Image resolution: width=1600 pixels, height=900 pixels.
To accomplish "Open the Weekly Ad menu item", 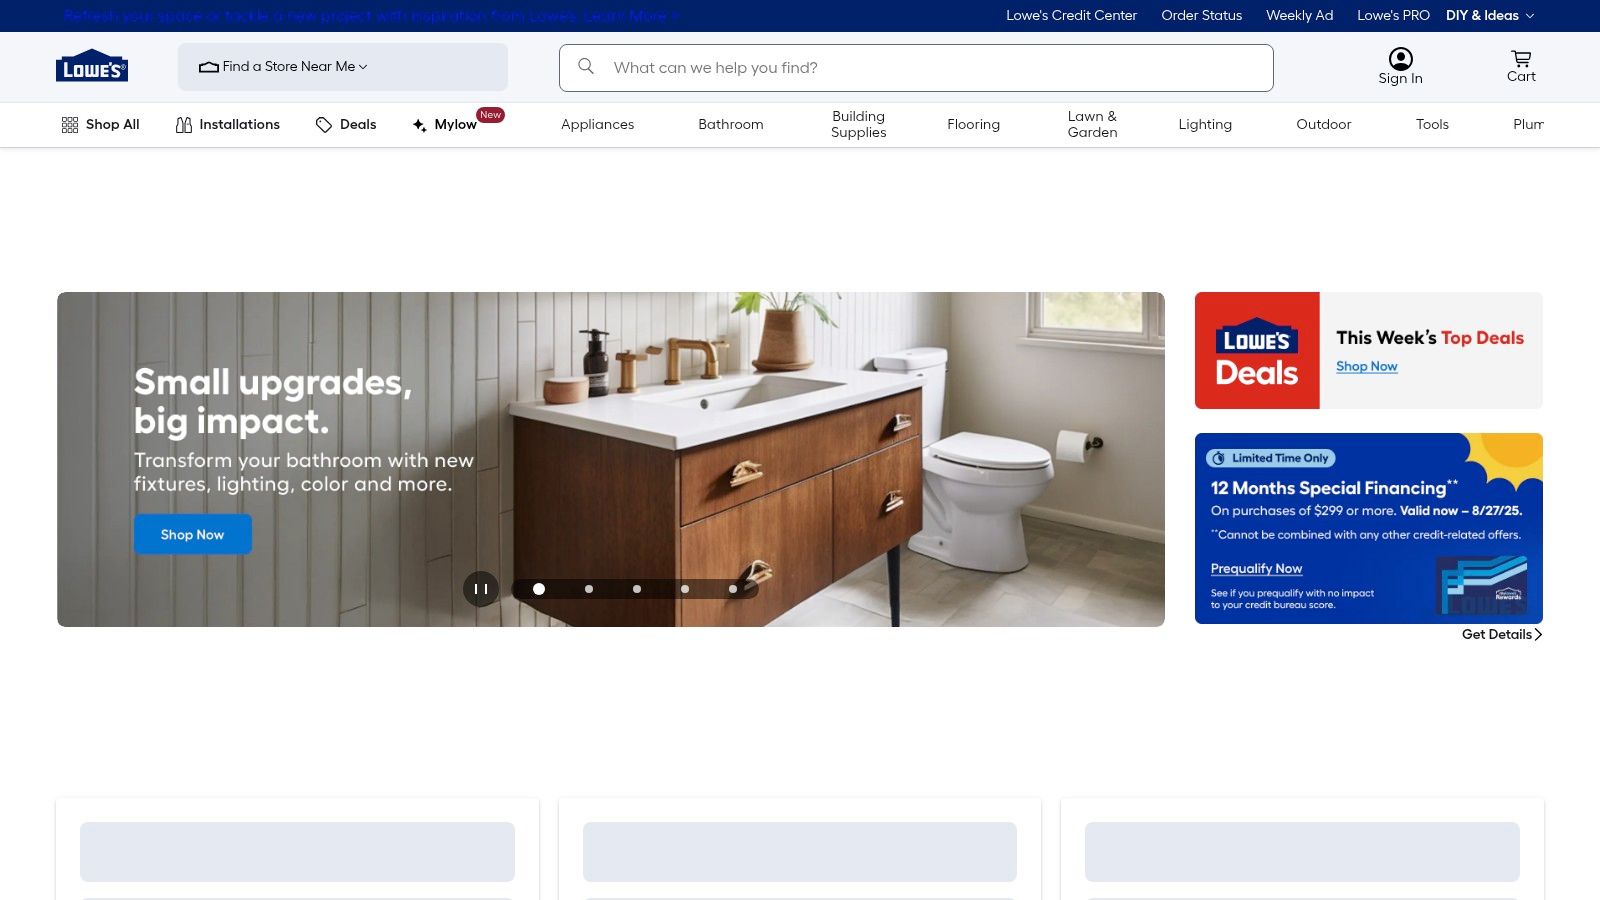I will tap(1299, 15).
